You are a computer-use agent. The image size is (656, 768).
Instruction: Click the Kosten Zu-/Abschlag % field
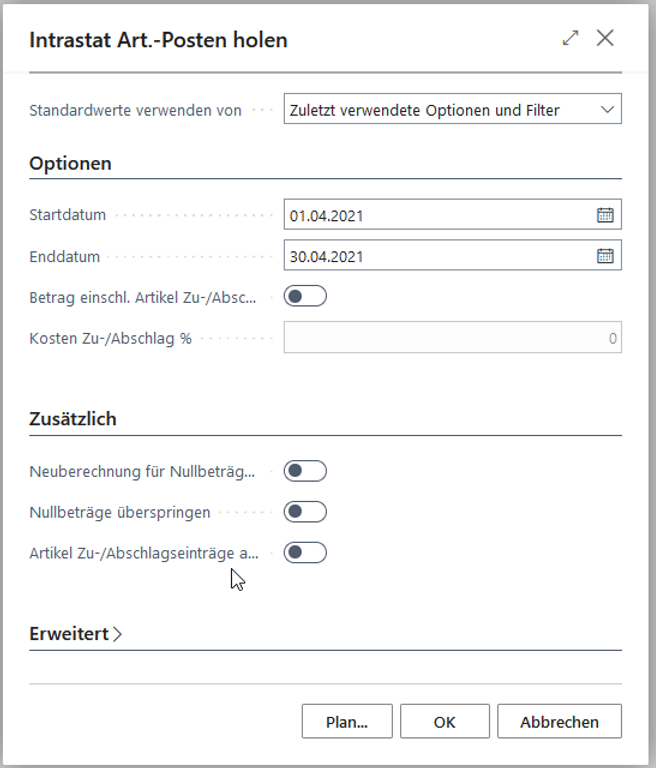(x=452, y=338)
